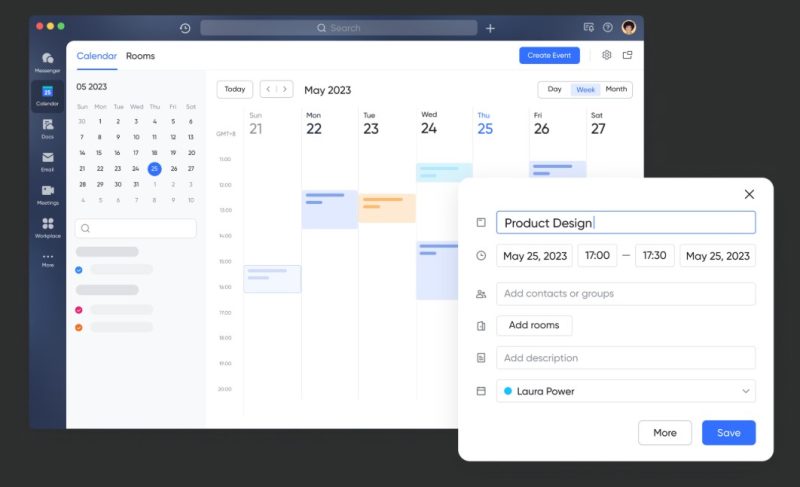Open calendar settings gear icon
The height and width of the screenshot is (487, 800).
click(x=607, y=55)
